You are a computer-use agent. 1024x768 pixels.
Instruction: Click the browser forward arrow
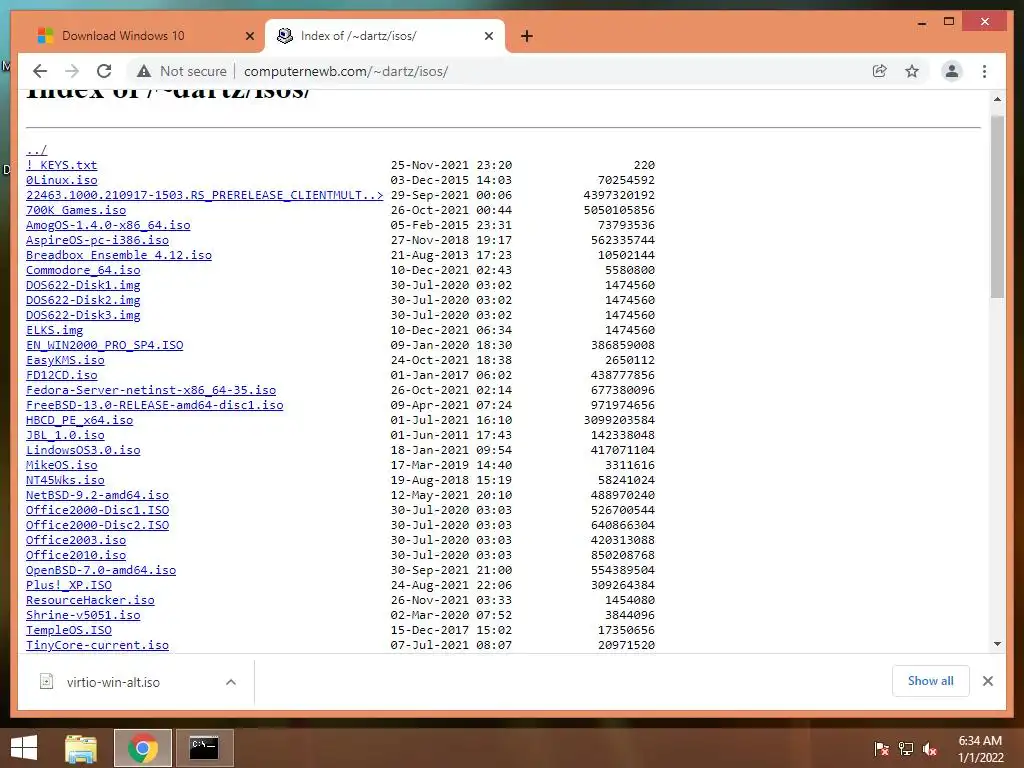tap(72, 71)
